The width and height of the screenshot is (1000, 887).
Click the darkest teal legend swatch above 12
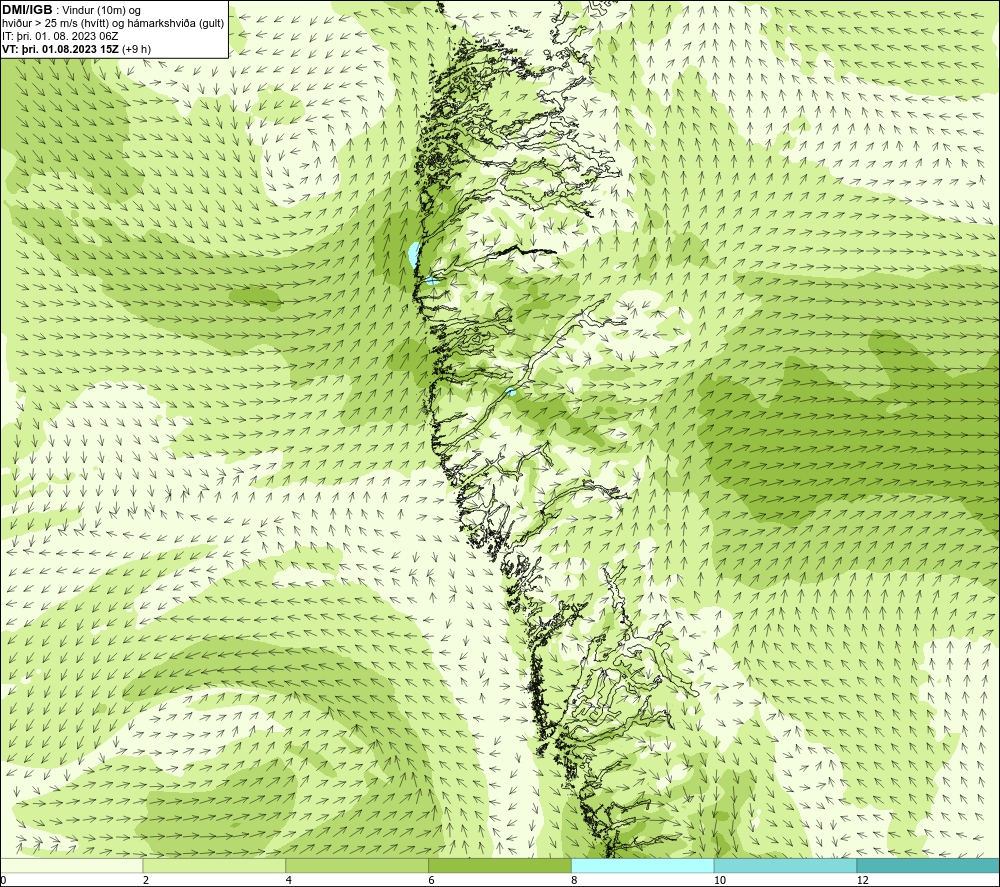[928, 865]
